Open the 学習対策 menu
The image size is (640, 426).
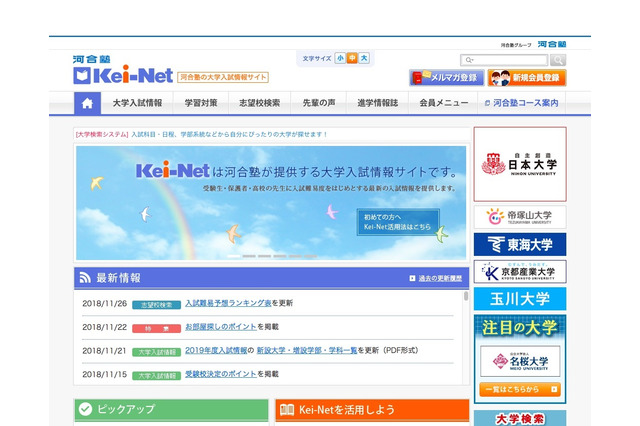tap(201, 103)
